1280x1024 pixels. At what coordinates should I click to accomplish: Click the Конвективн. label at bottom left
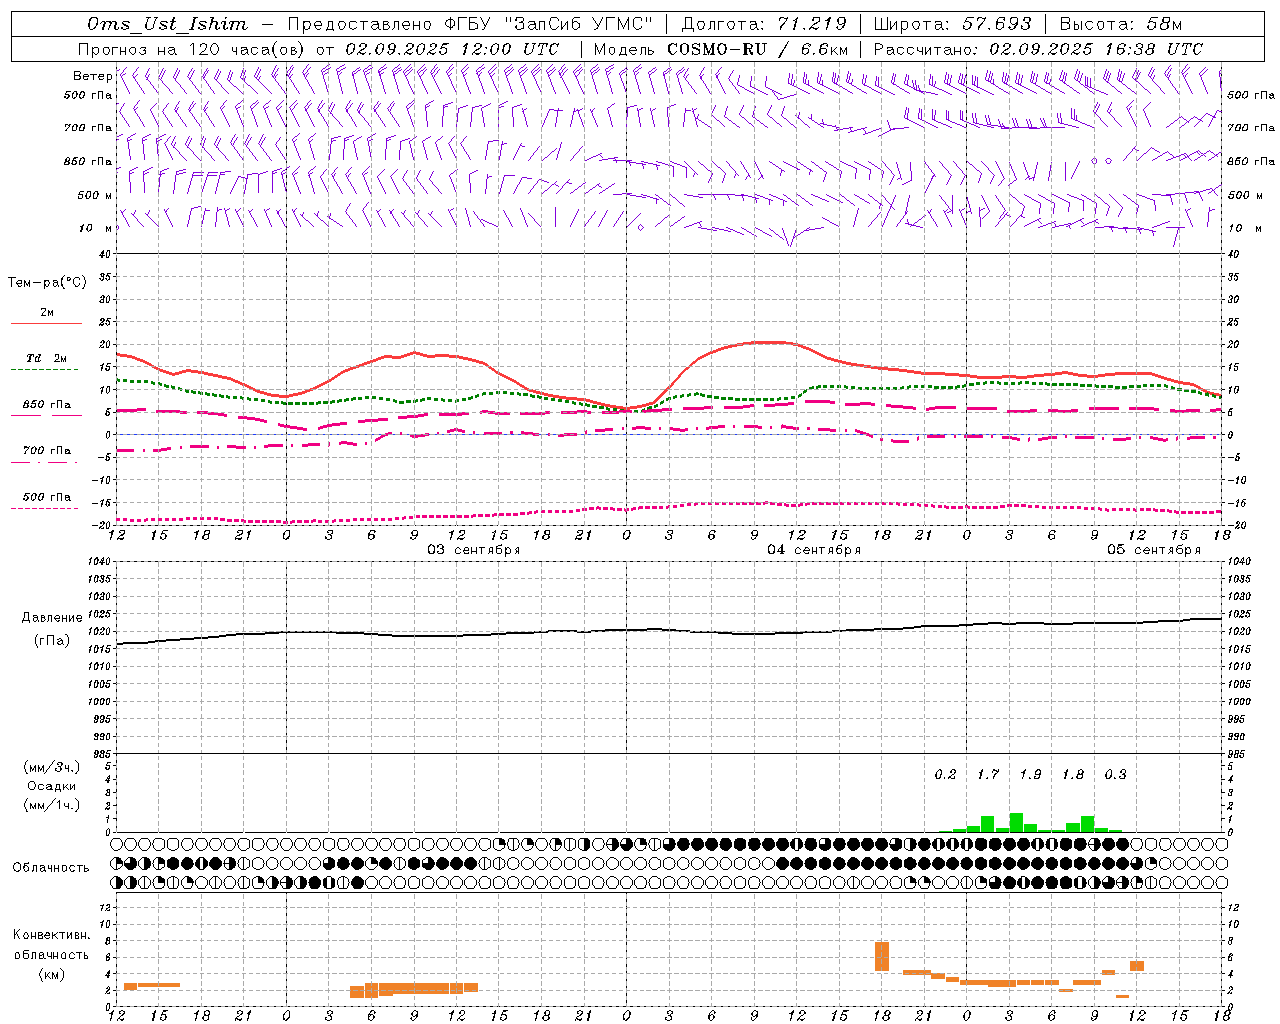[x=51, y=935]
